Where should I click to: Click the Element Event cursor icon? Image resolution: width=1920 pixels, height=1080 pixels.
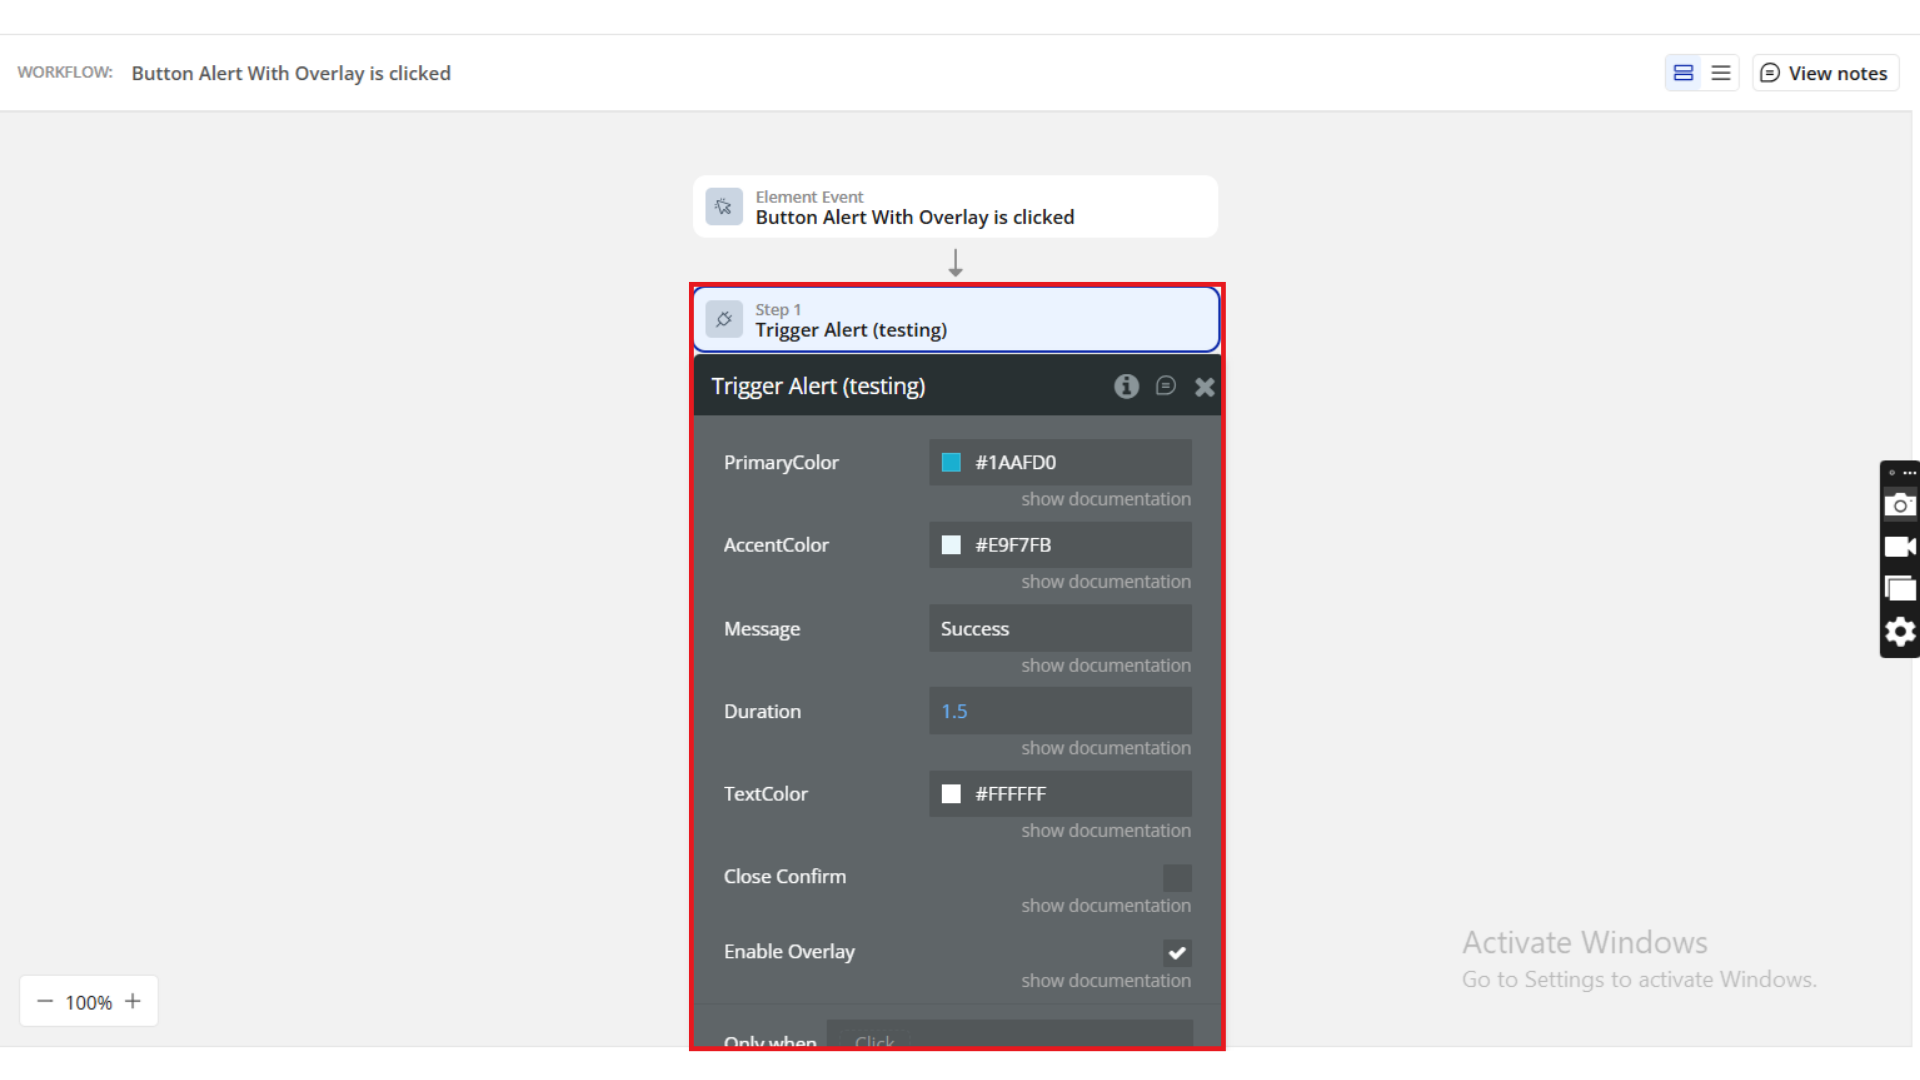[724, 207]
